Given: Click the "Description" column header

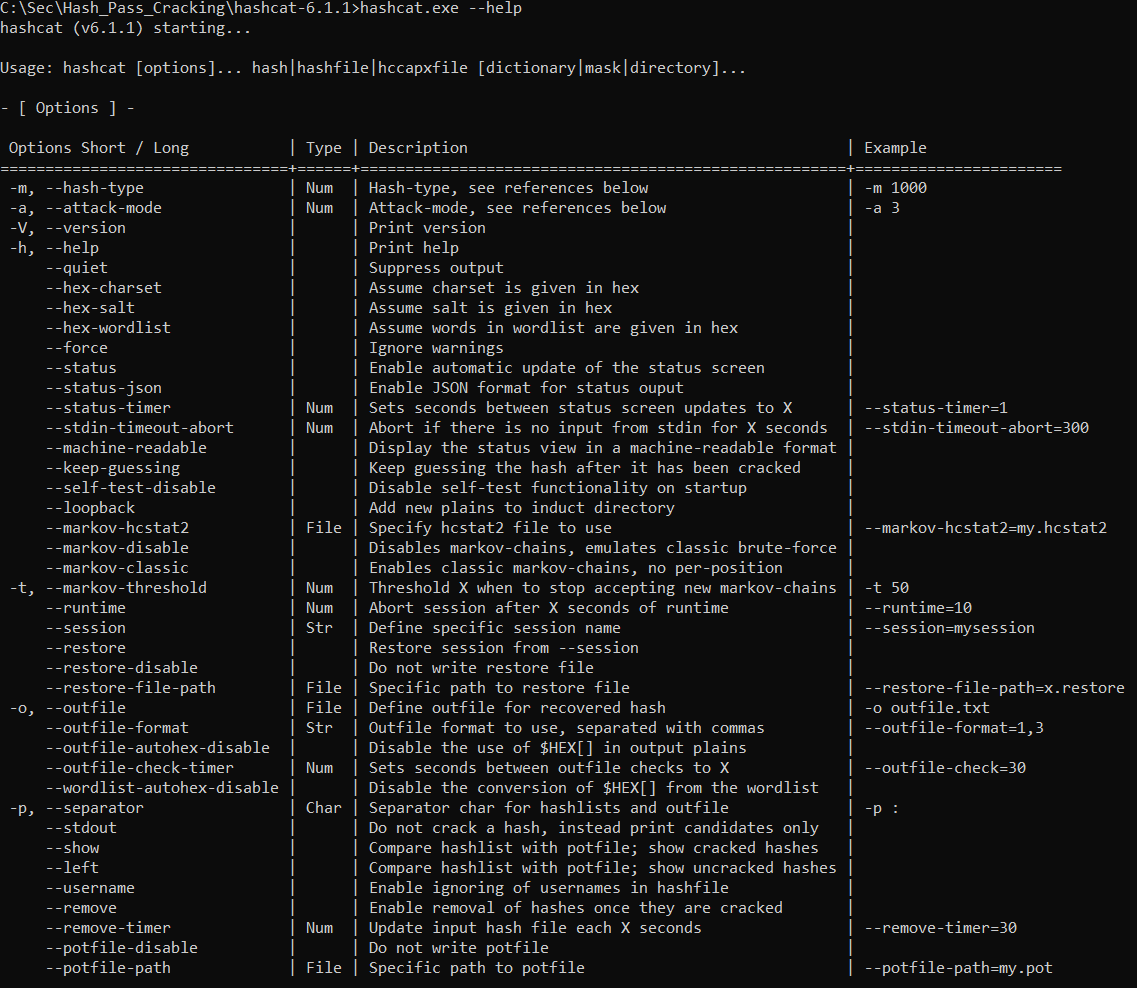Looking at the screenshot, I should pyautogui.click(x=418, y=148).
